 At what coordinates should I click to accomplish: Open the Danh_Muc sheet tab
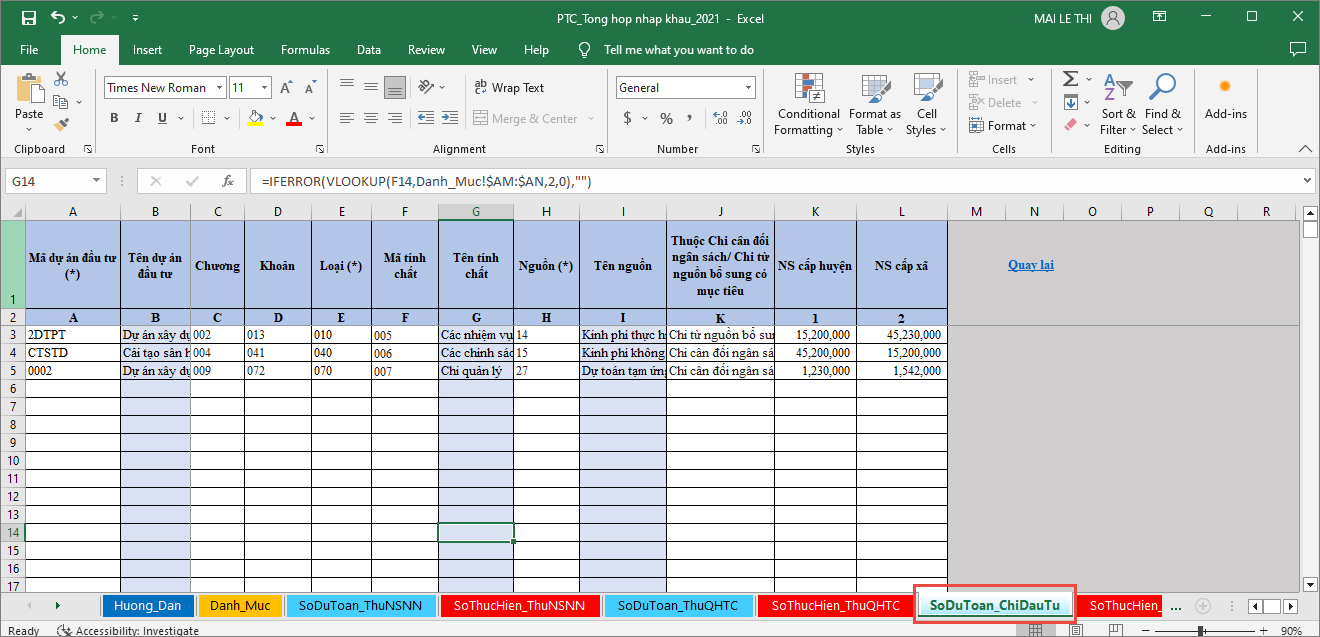(x=240, y=605)
